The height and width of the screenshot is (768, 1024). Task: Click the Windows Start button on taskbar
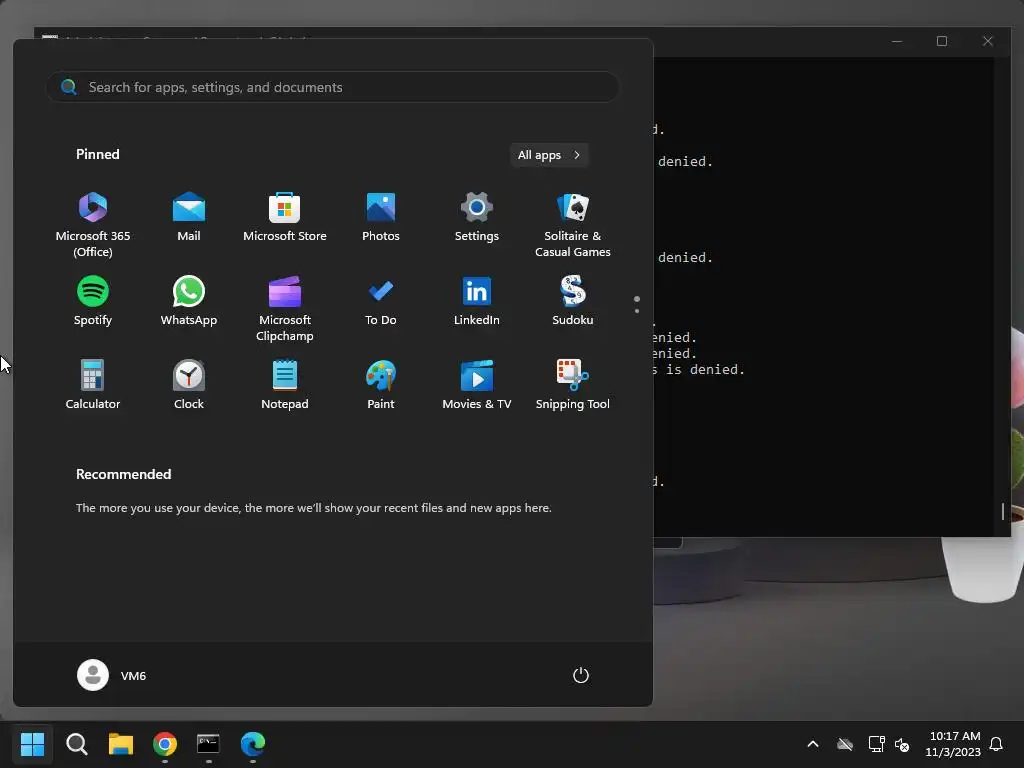33,744
